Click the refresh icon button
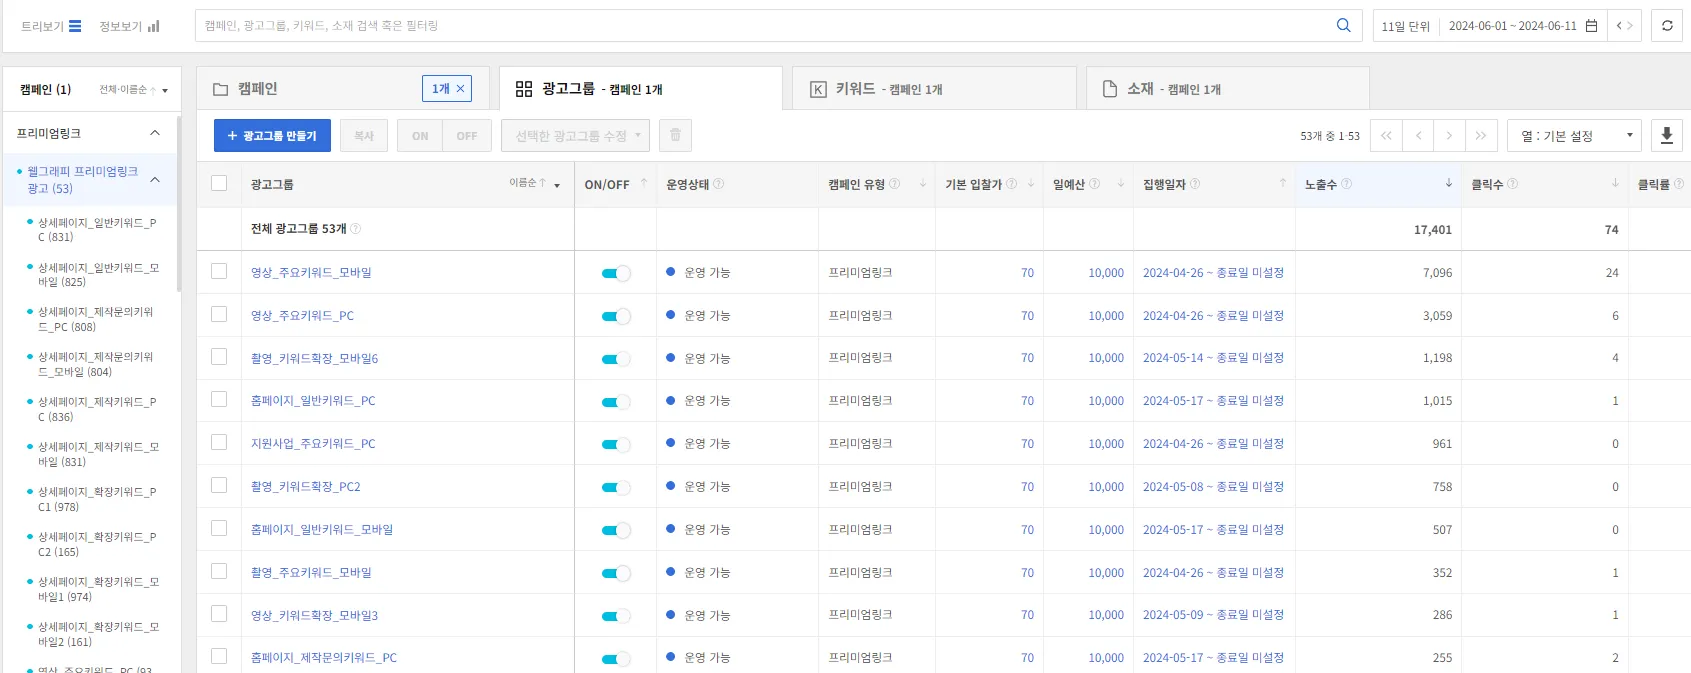Screen dimensions: 1691x673 [x=1667, y=26]
